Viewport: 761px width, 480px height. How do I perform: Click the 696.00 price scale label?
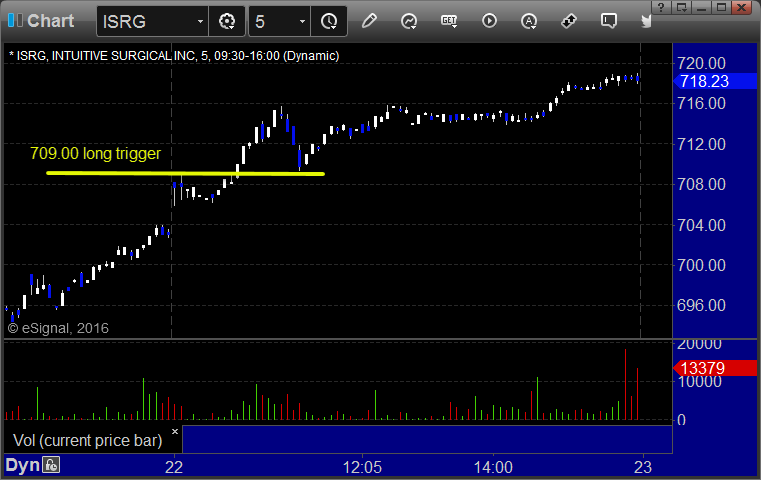click(701, 305)
